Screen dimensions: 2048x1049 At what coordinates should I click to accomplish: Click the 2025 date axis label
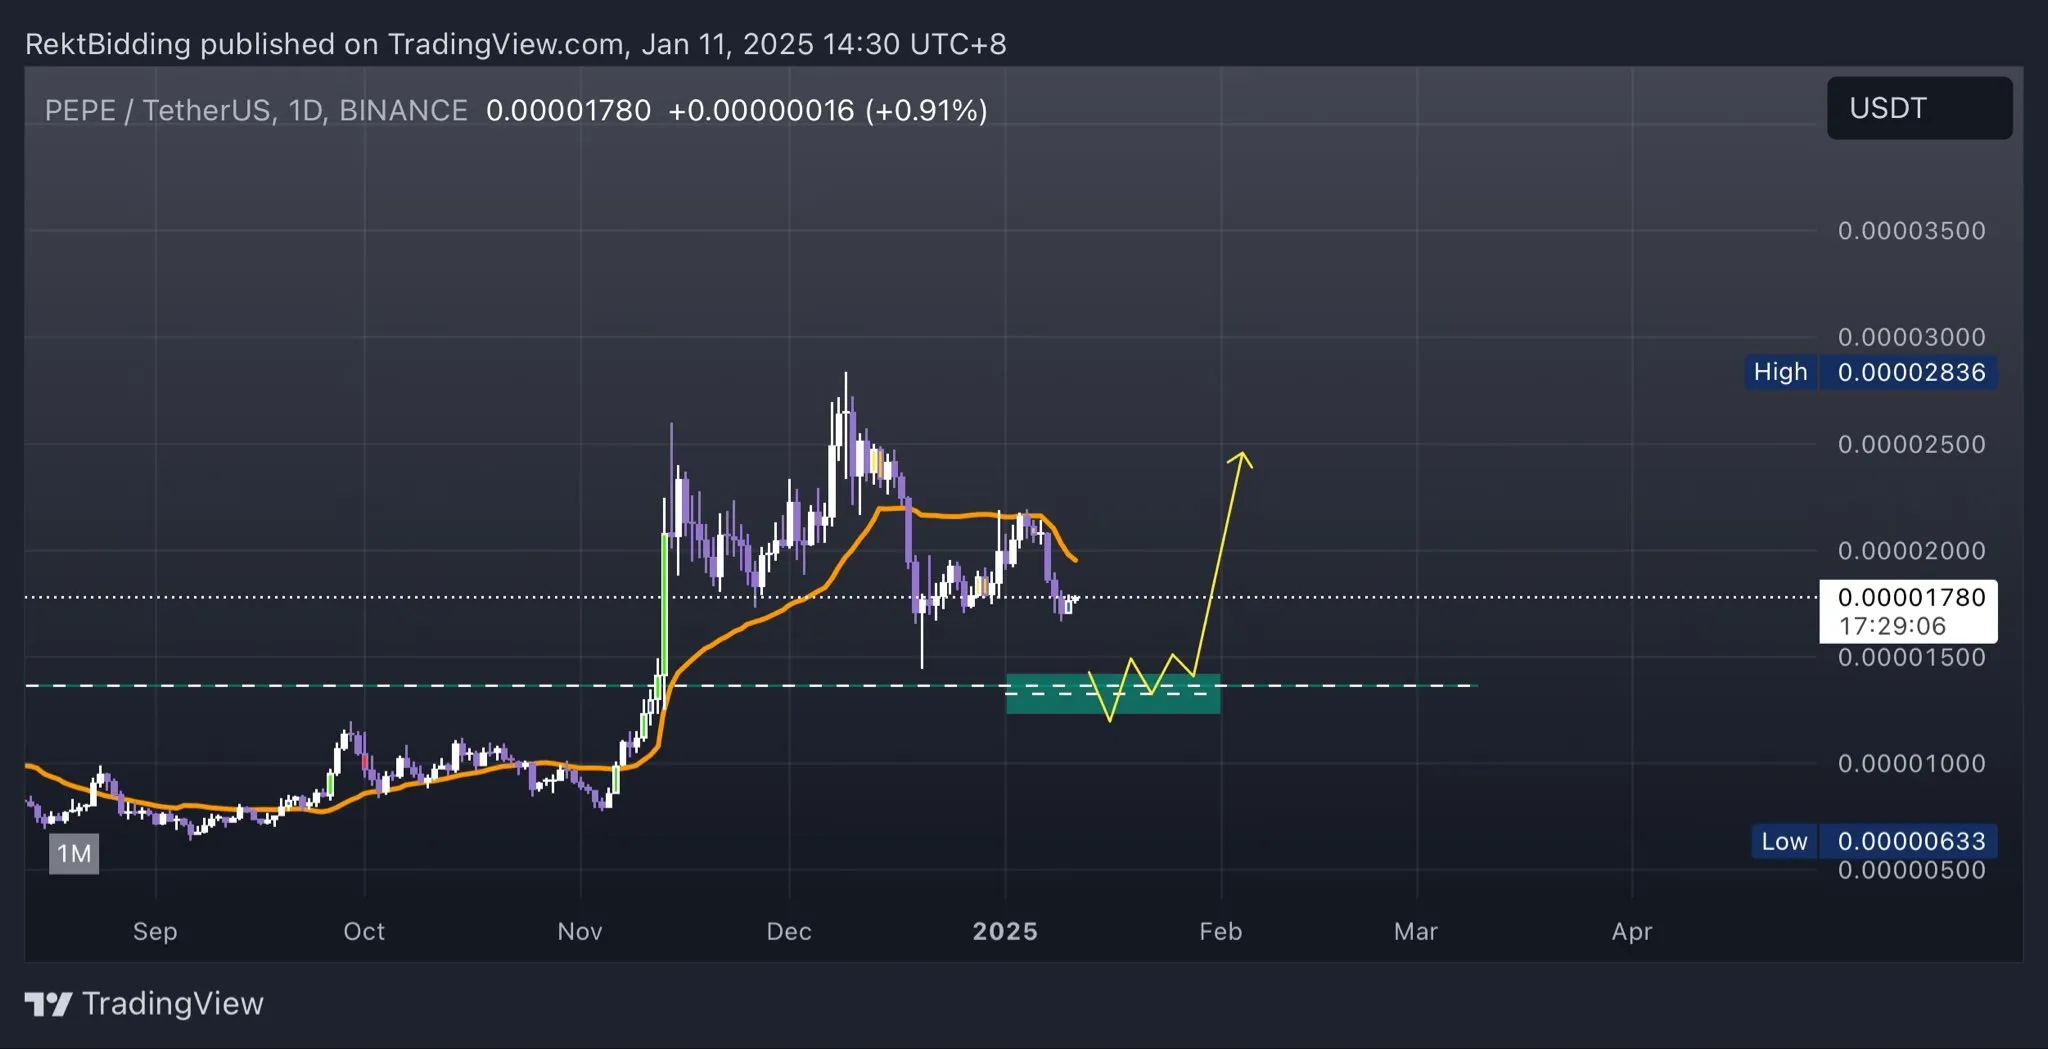1005,931
